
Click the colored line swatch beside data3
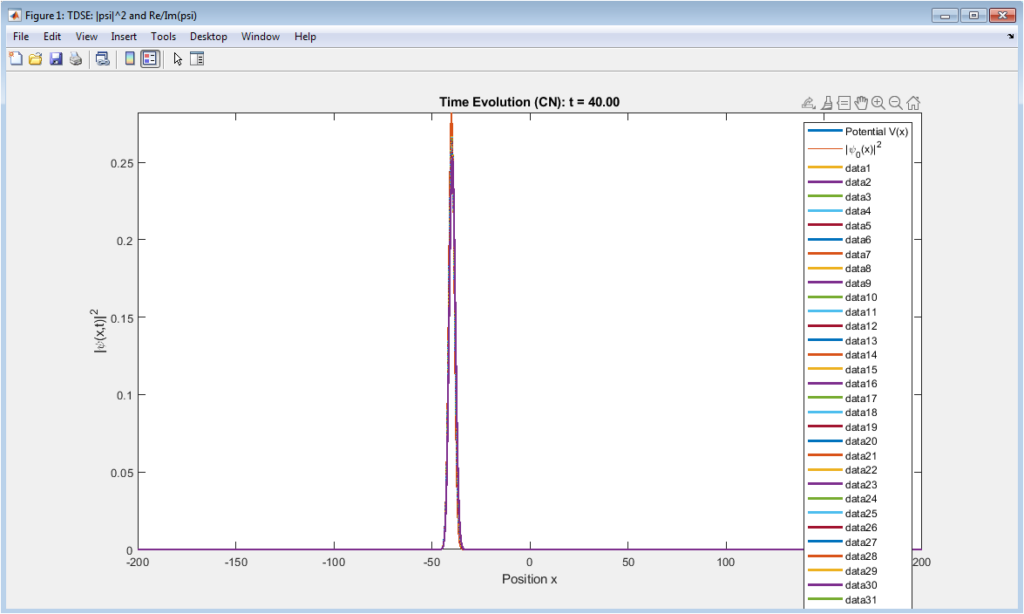click(x=824, y=196)
